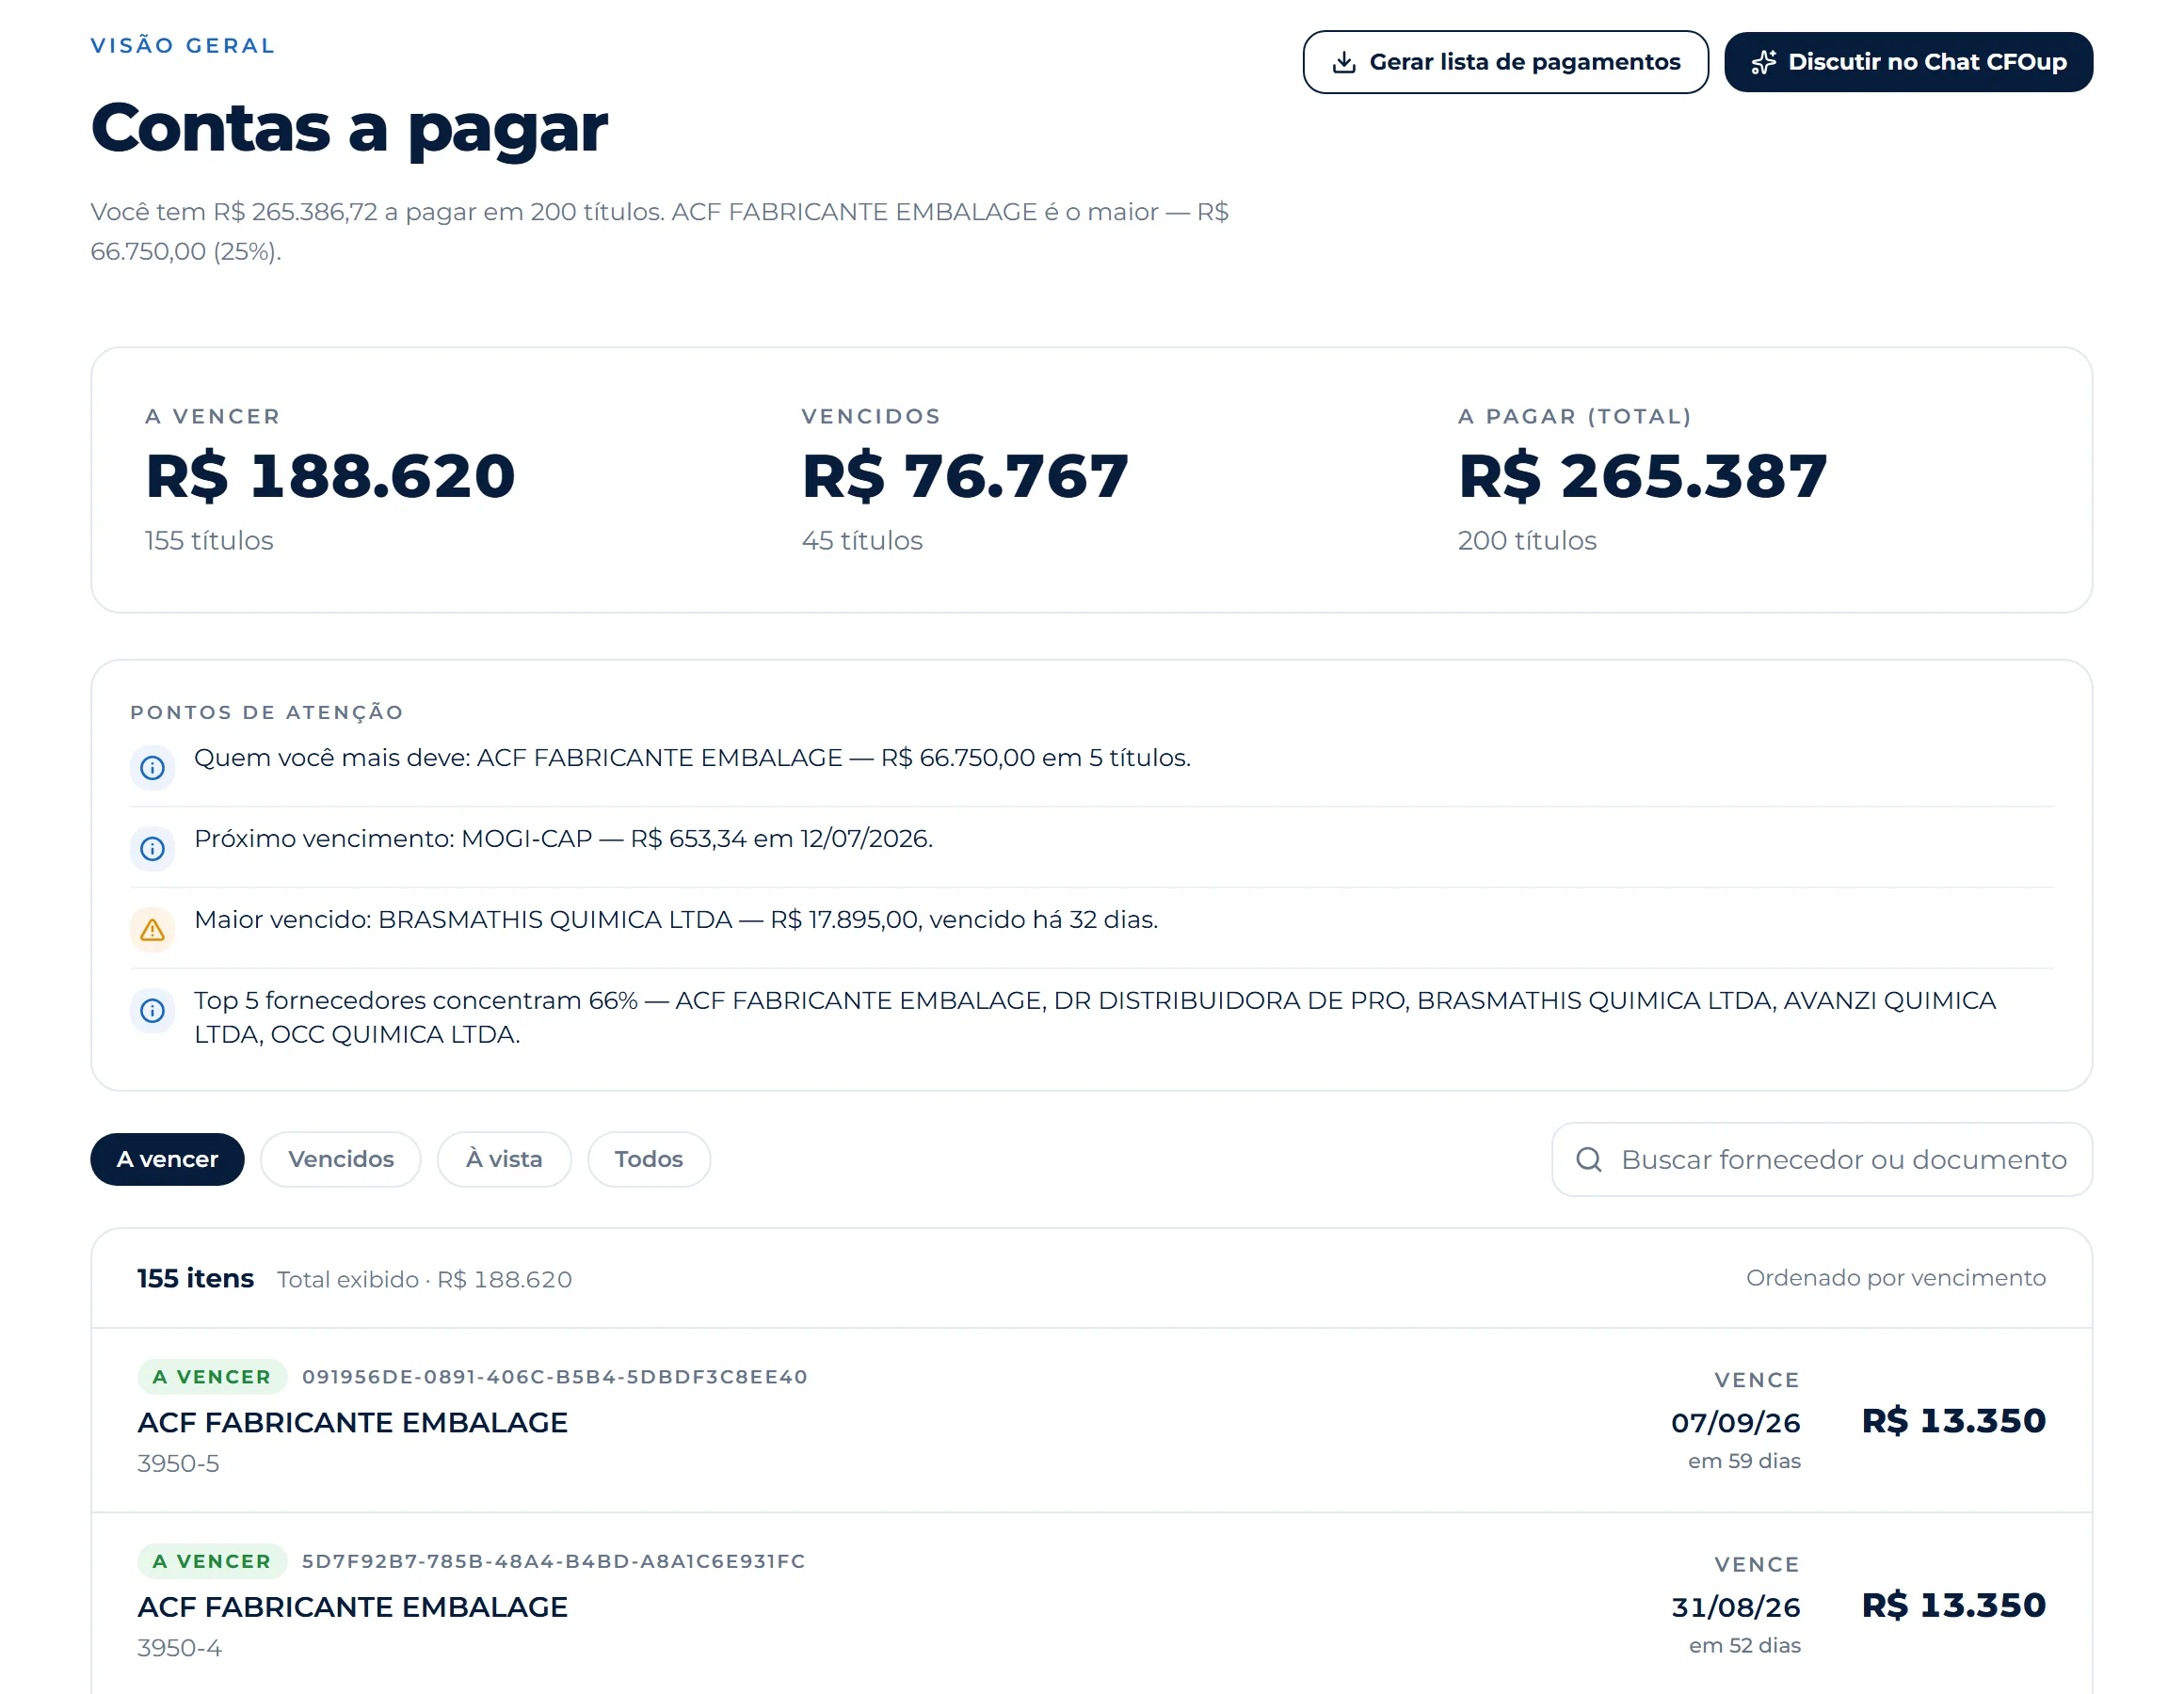
Task: Click Total exibido · R$ 188.620 text
Action: (424, 1279)
